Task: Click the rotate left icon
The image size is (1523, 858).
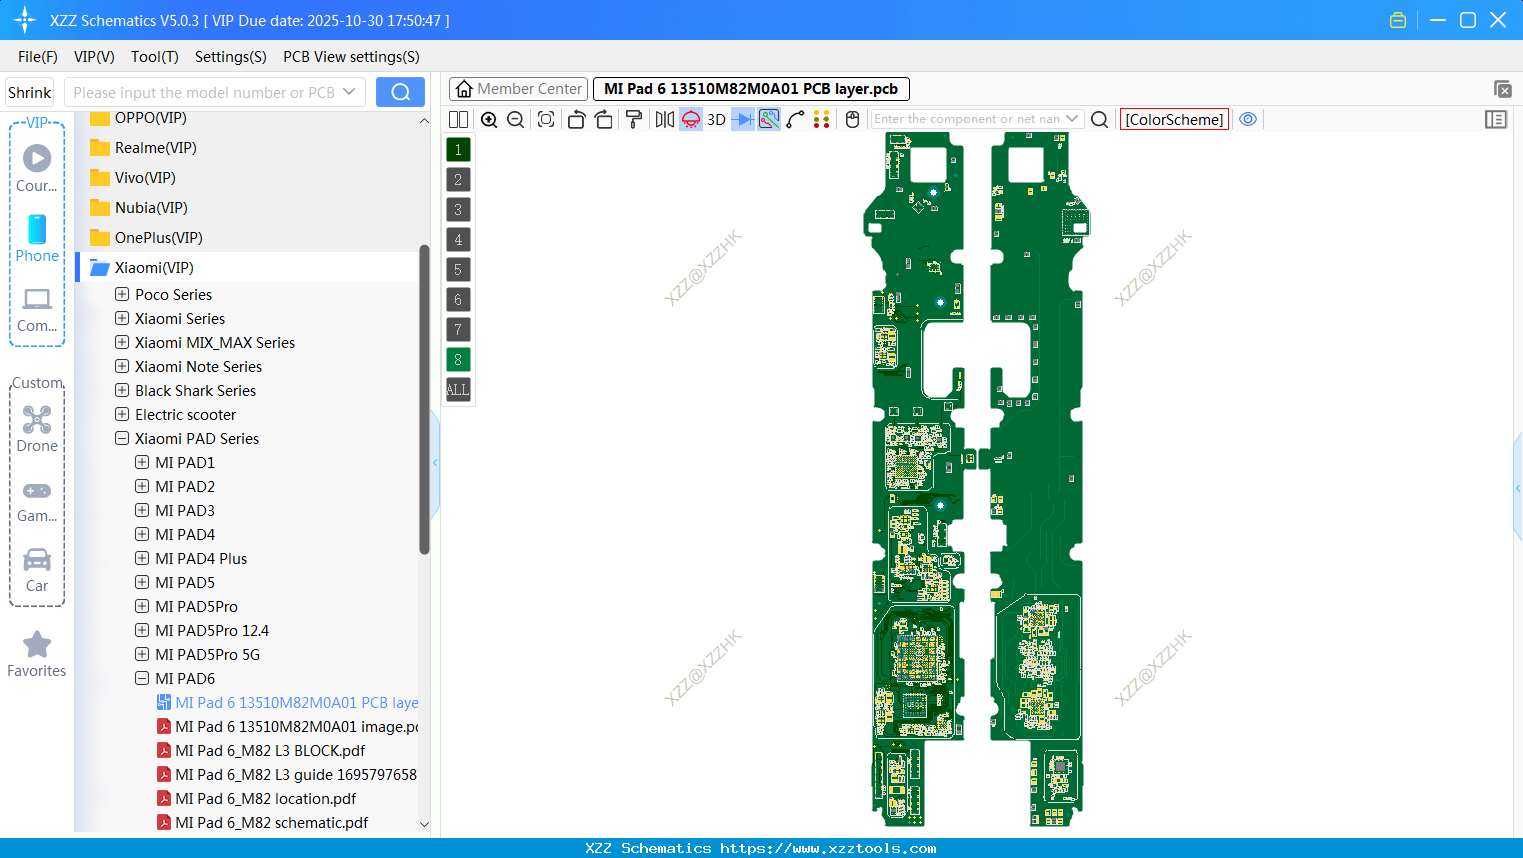Action: (x=576, y=119)
